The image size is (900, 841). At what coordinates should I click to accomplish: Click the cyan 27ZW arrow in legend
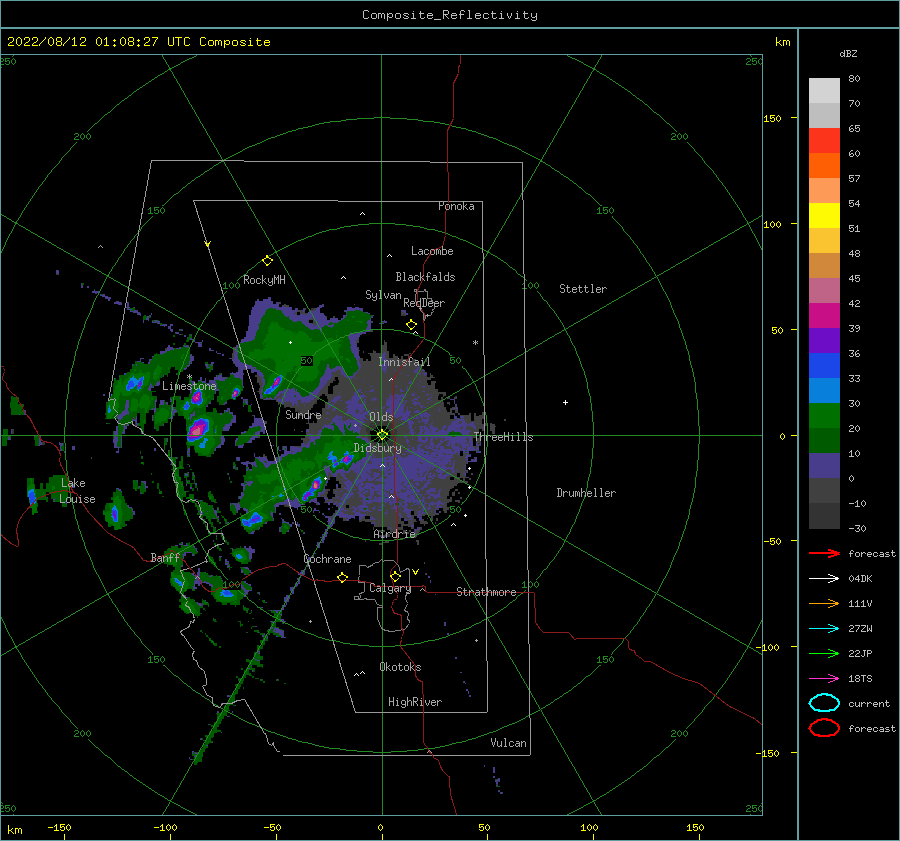(x=824, y=629)
